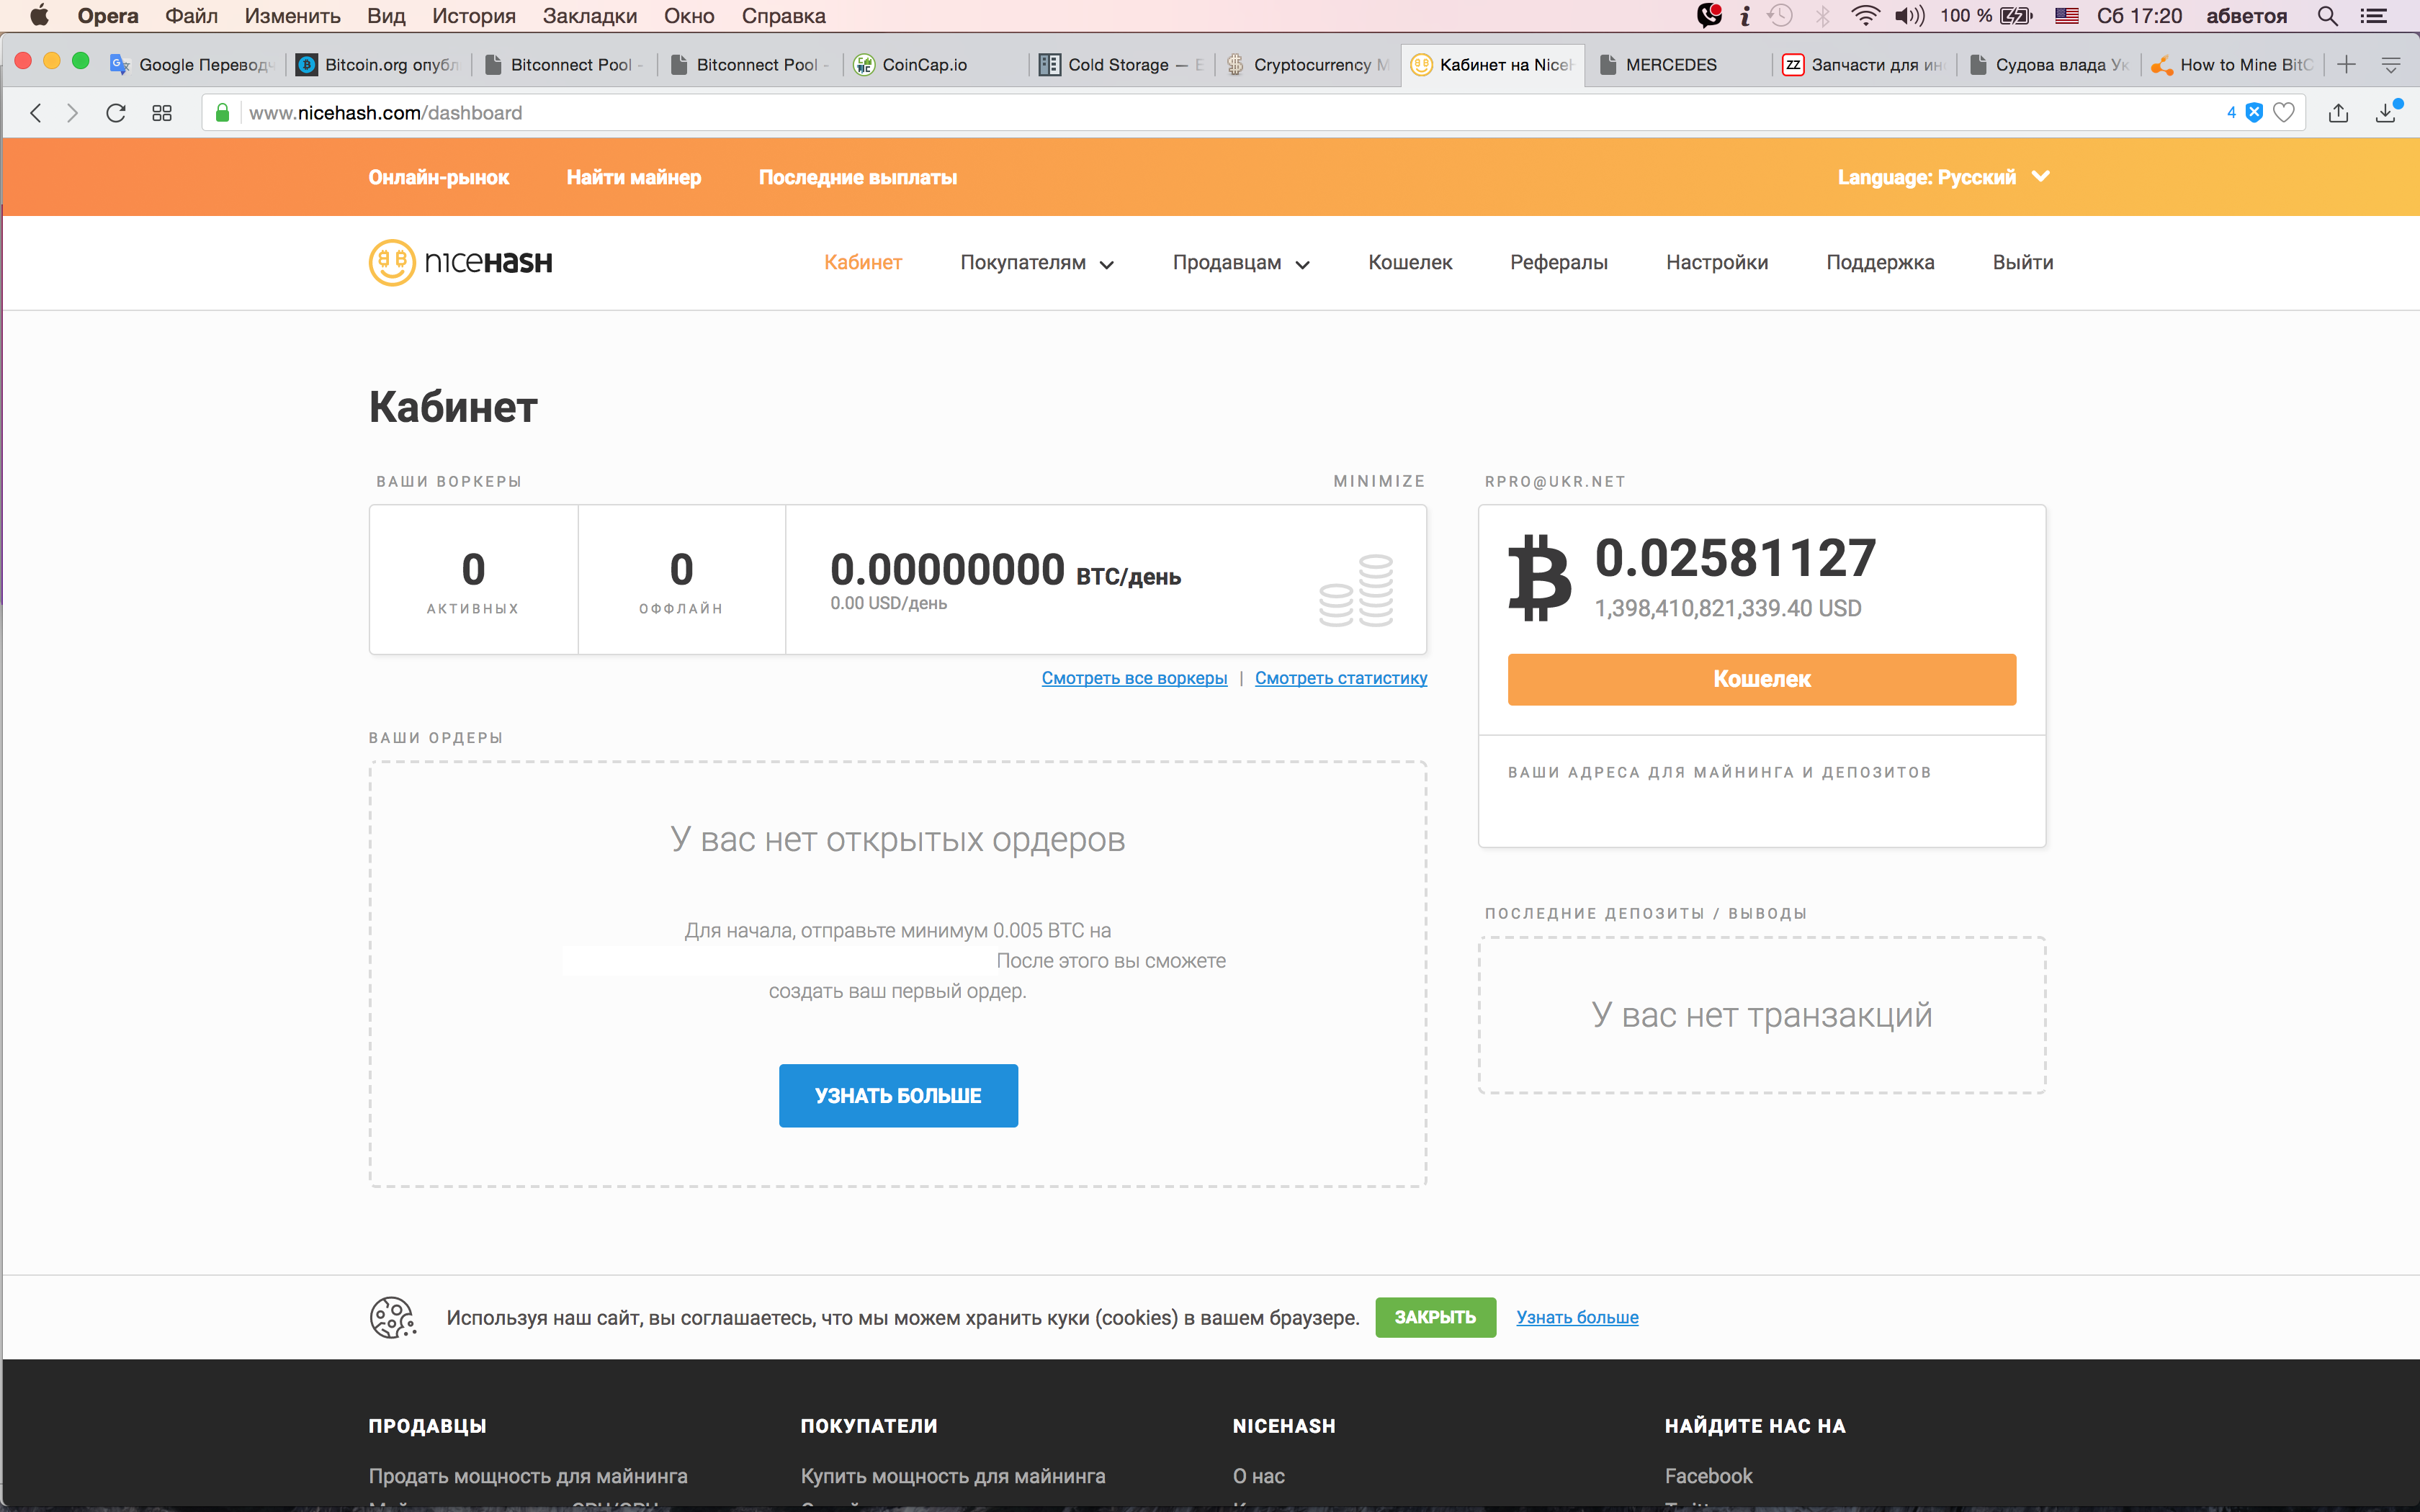Screen dimensions: 2420x1512
Task: Expand the Продавцам menu
Action: [x=1241, y=263]
